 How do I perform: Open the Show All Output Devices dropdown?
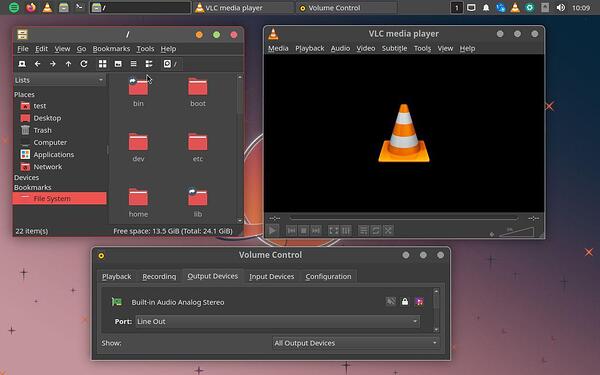tap(356, 343)
